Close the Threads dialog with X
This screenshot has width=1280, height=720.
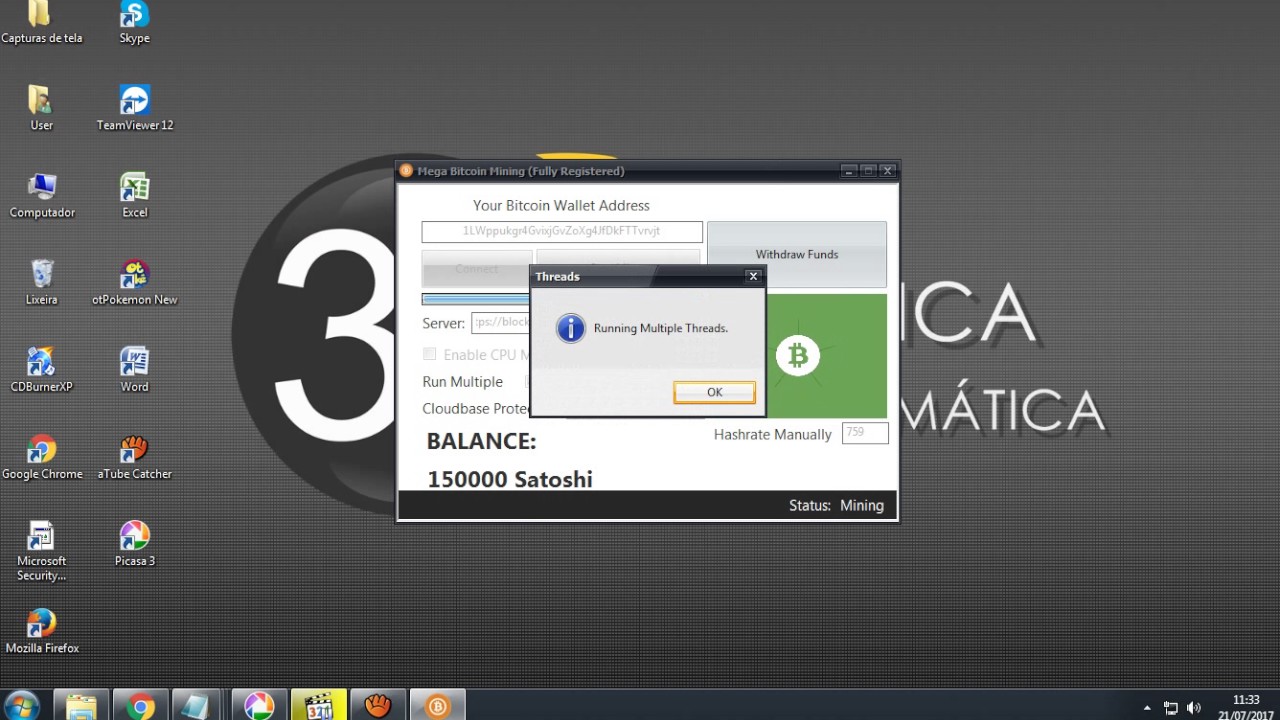(x=754, y=276)
